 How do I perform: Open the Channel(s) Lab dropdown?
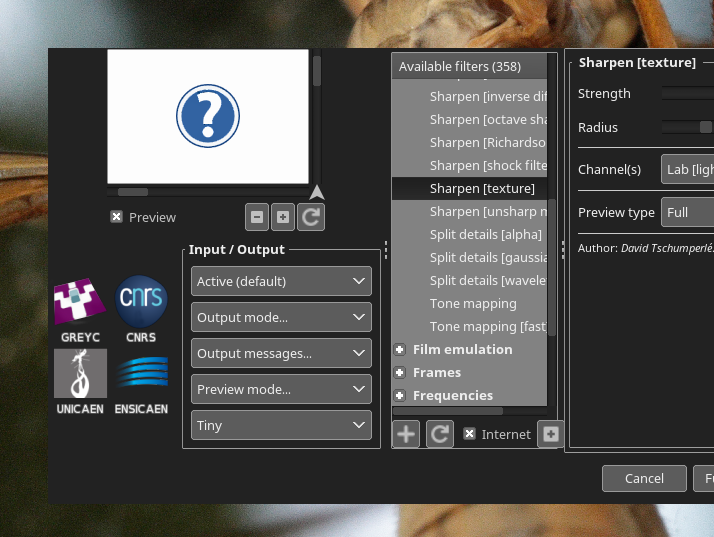point(688,169)
